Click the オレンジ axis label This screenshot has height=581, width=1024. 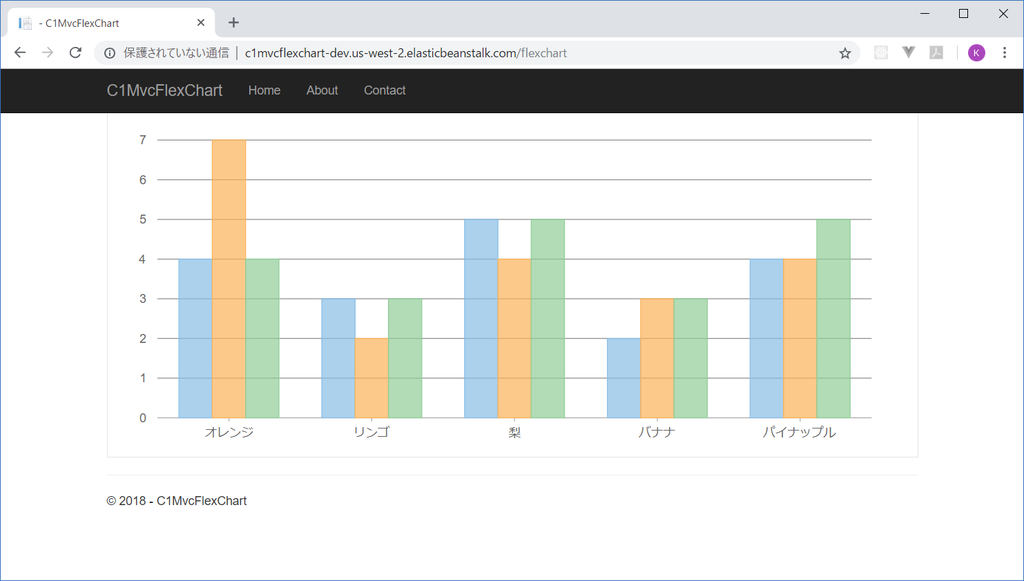click(x=229, y=432)
